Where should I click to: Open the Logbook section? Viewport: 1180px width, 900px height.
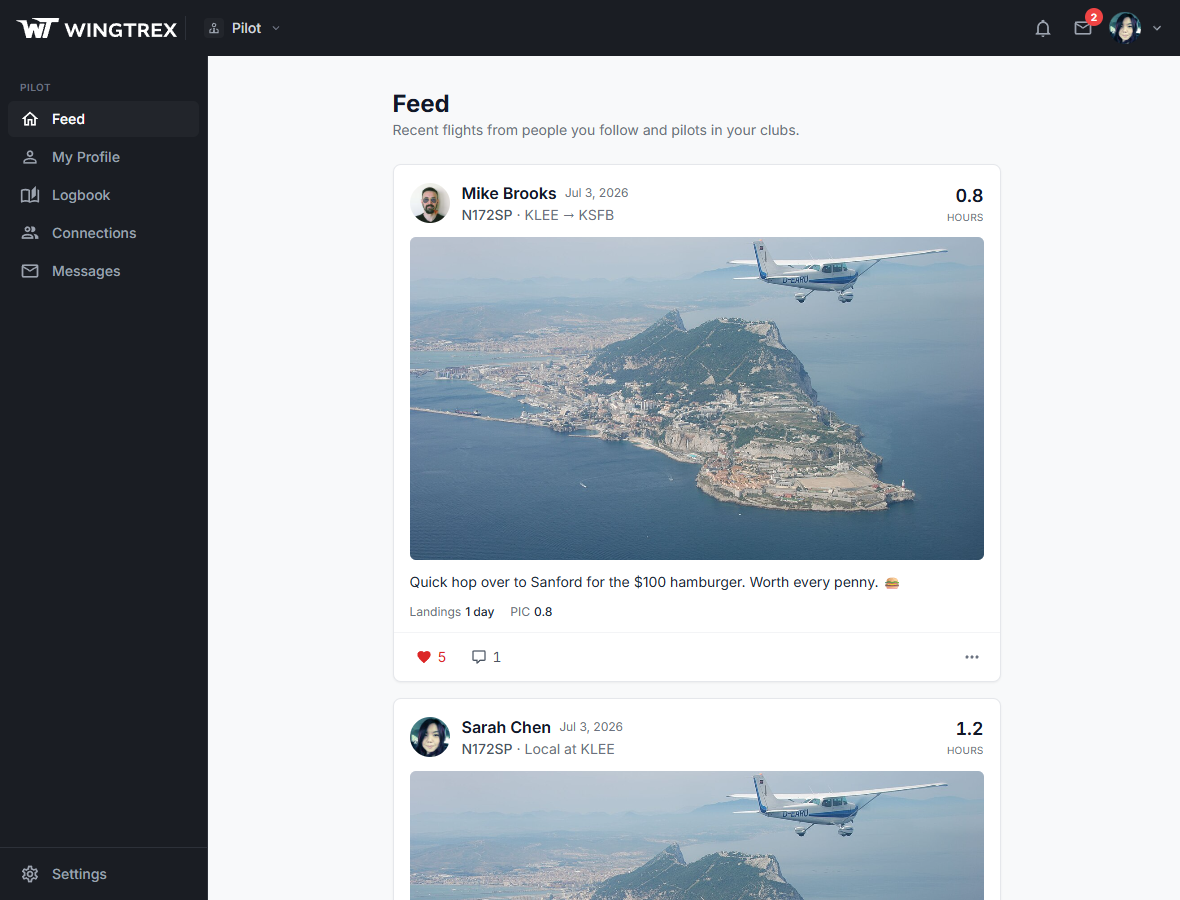pos(103,195)
